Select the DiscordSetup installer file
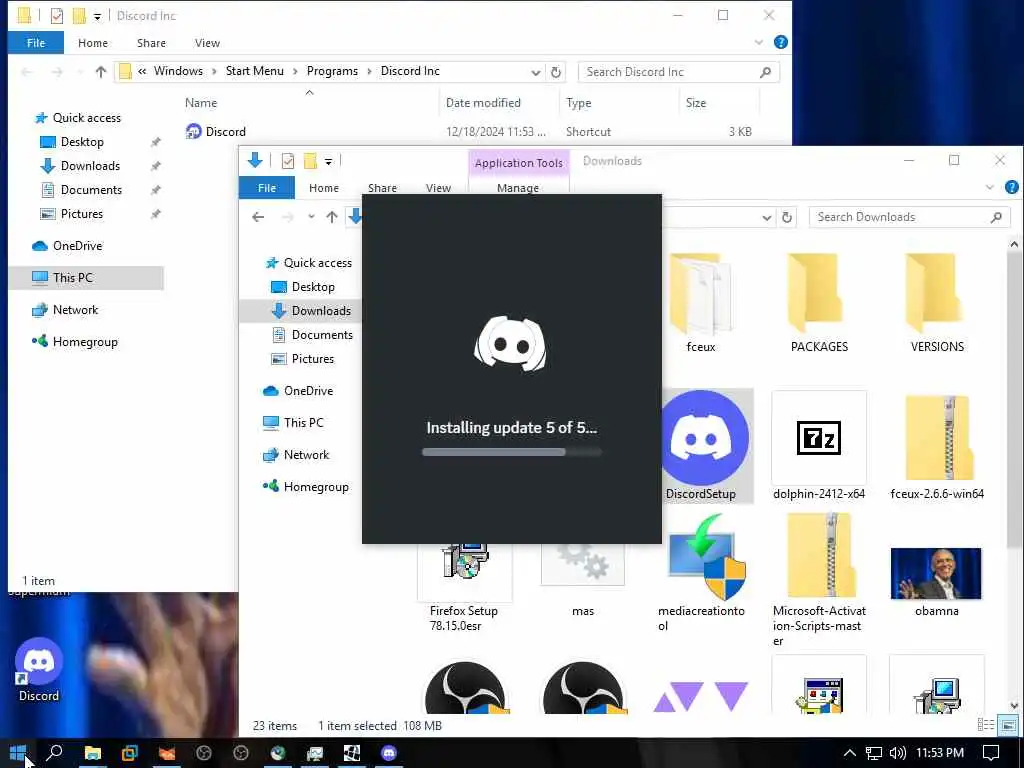 [704, 446]
